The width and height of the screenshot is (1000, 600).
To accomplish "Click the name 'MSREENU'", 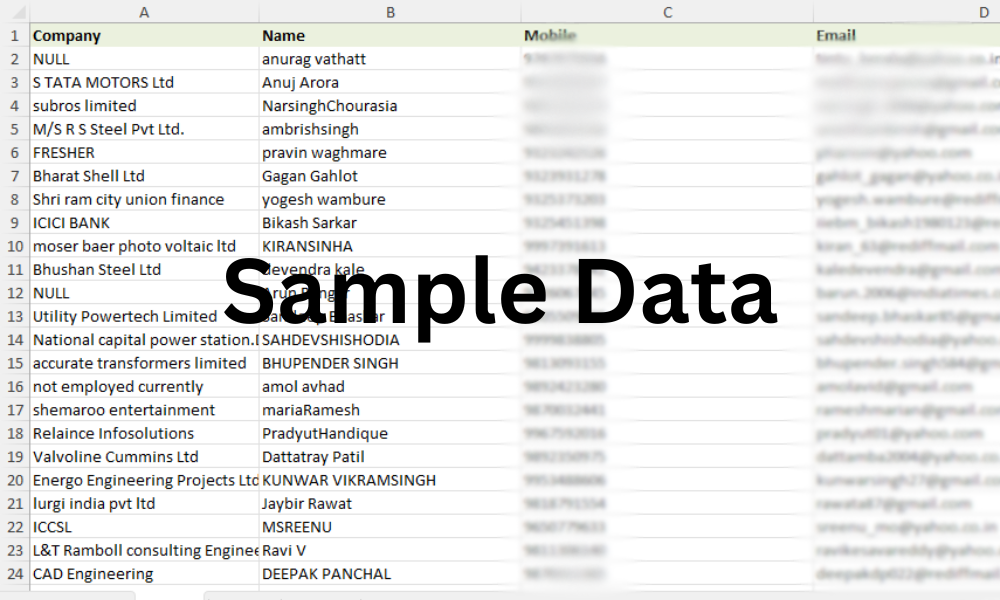I will [390, 527].
